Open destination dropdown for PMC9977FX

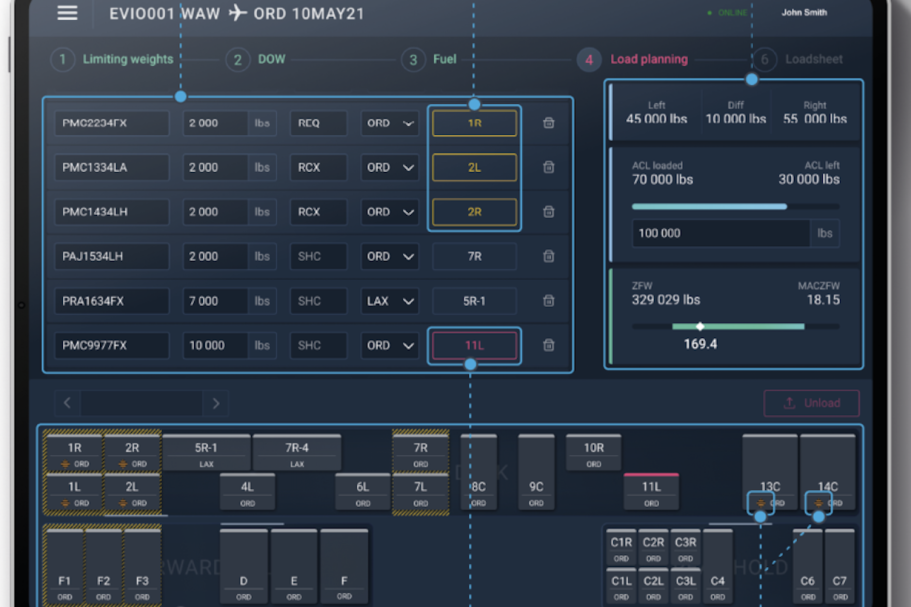pyautogui.click(x=389, y=346)
